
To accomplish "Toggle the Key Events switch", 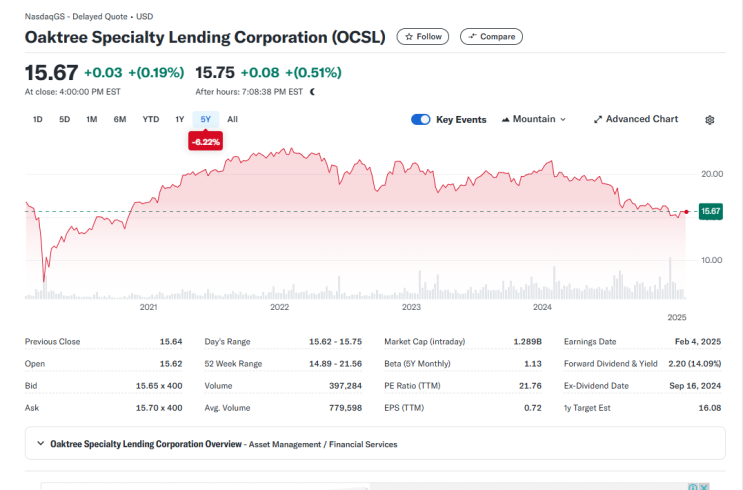I will pos(421,119).
